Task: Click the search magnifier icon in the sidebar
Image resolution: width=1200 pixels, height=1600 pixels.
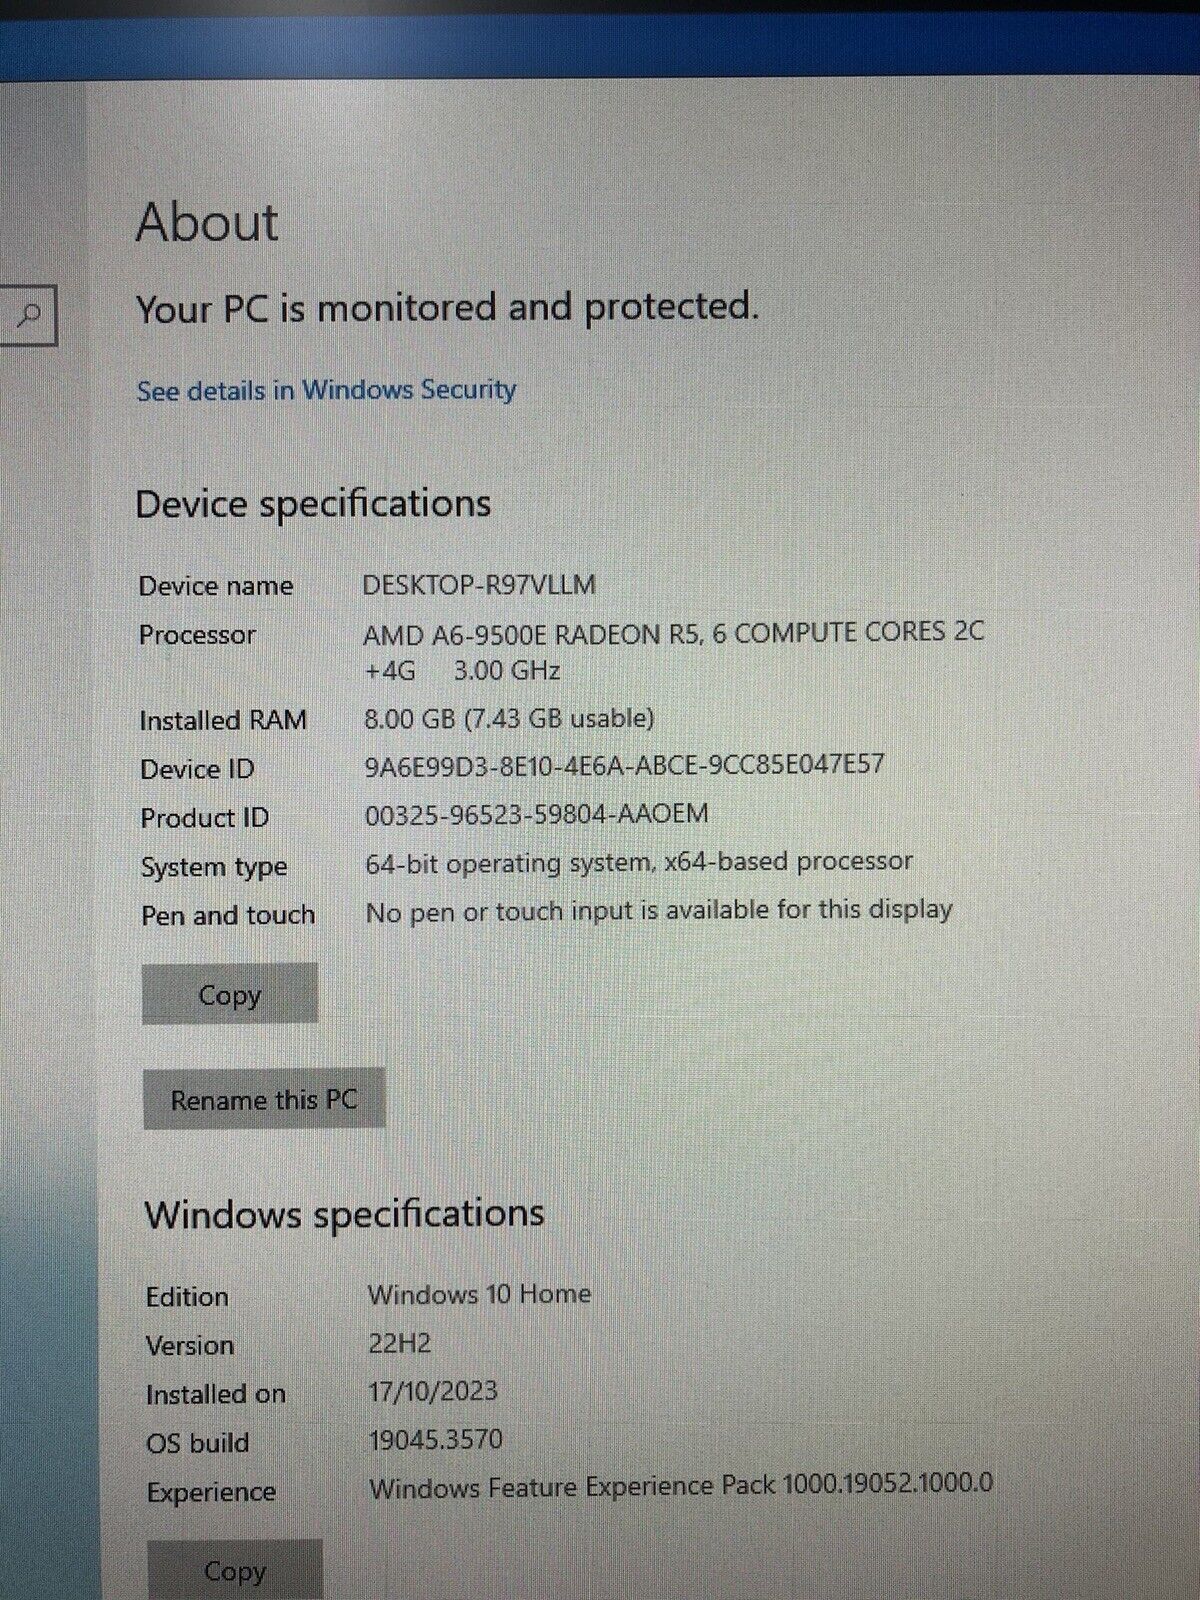Action: pyautogui.click(x=30, y=316)
